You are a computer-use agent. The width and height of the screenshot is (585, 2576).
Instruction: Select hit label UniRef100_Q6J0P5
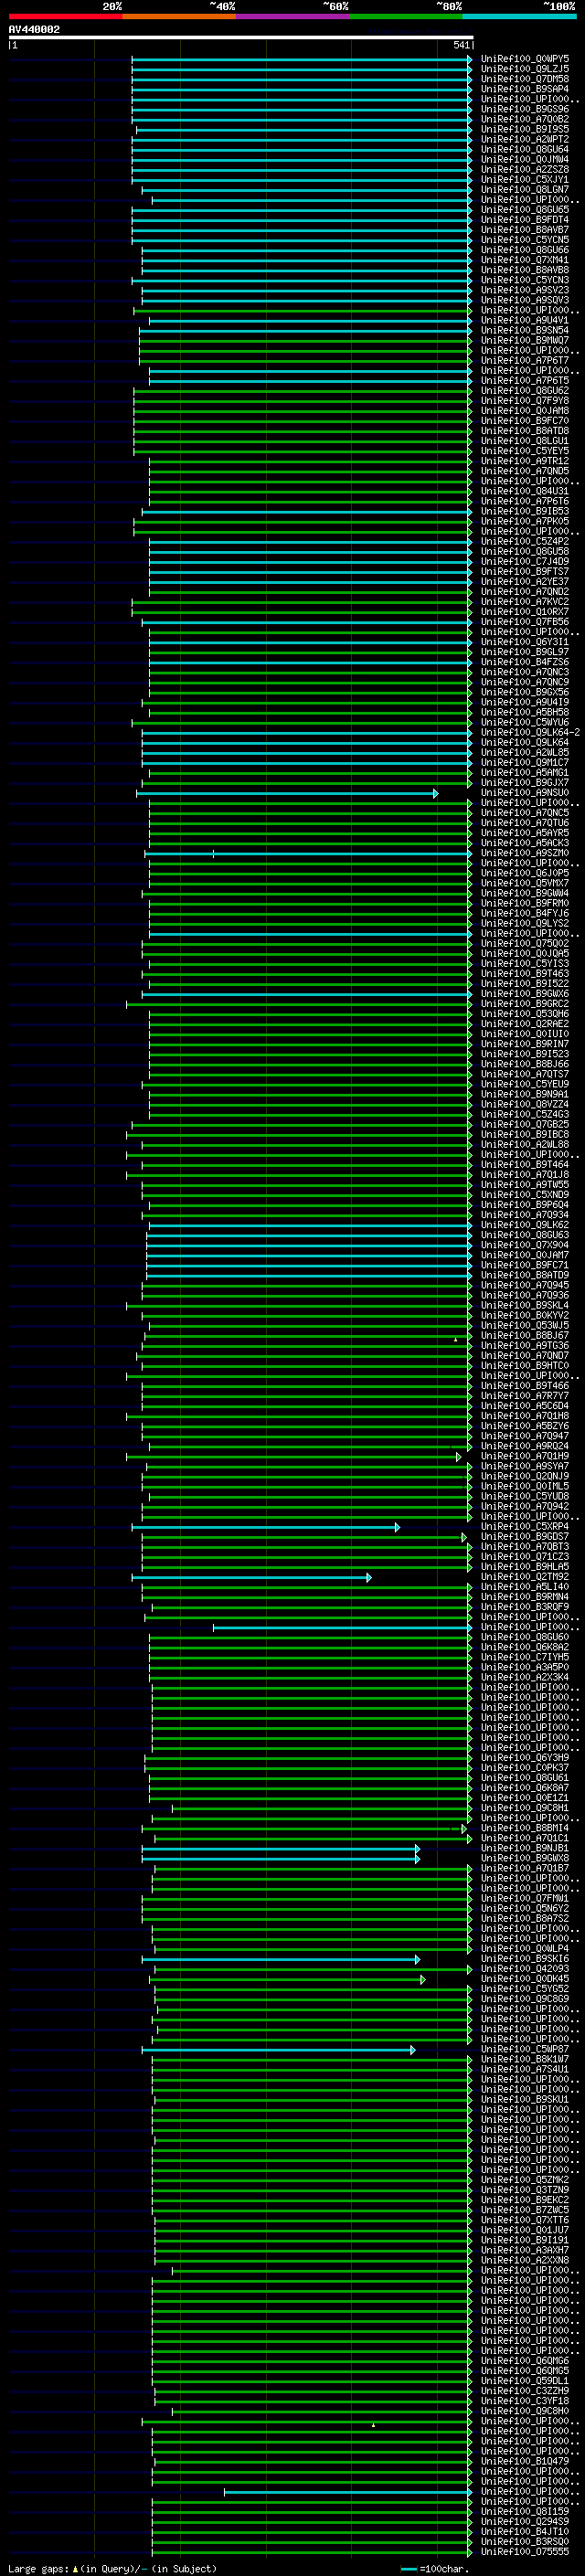(x=525, y=873)
